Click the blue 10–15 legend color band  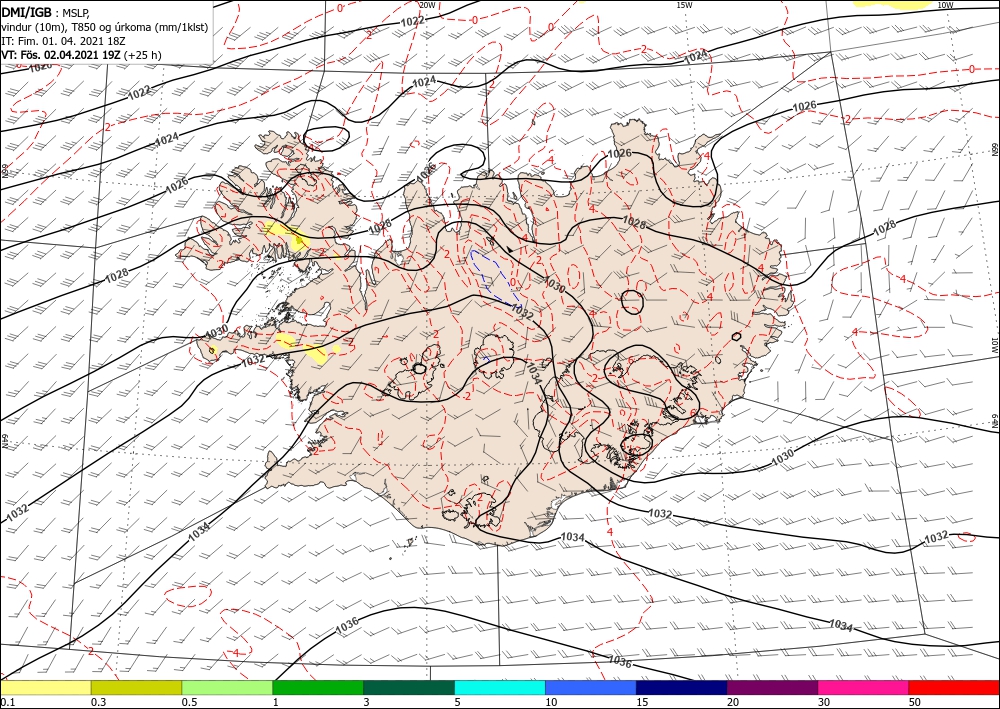click(591, 687)
